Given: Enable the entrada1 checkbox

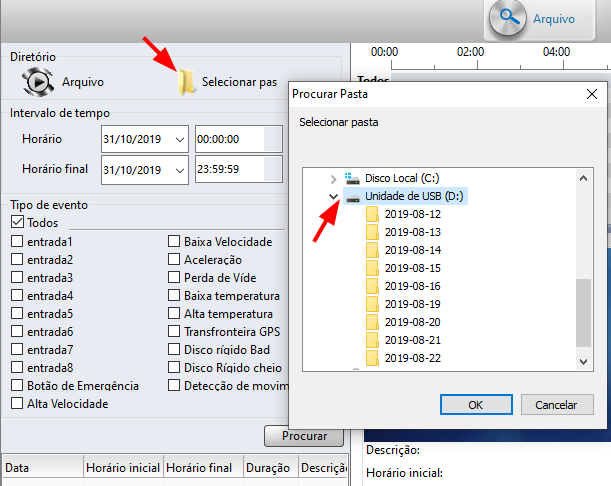Looking at the screenshot, I should pyautogui.click(x=18, y=241).
